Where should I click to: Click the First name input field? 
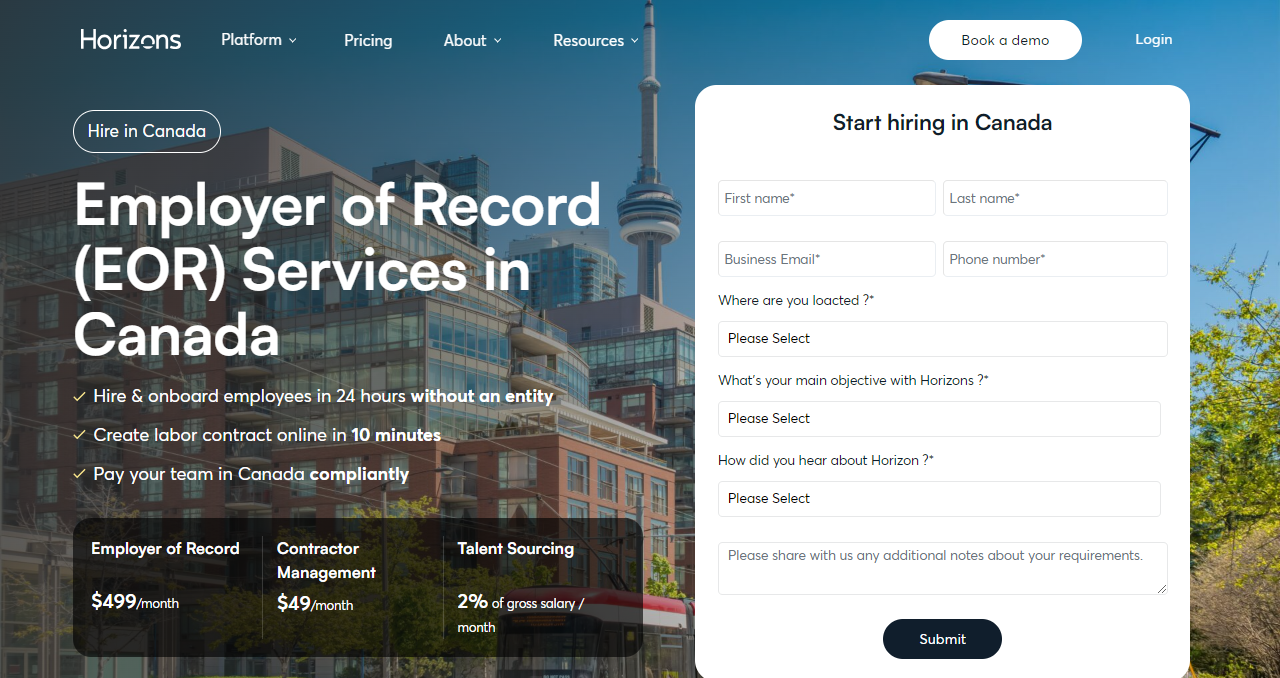click(826, 198)
